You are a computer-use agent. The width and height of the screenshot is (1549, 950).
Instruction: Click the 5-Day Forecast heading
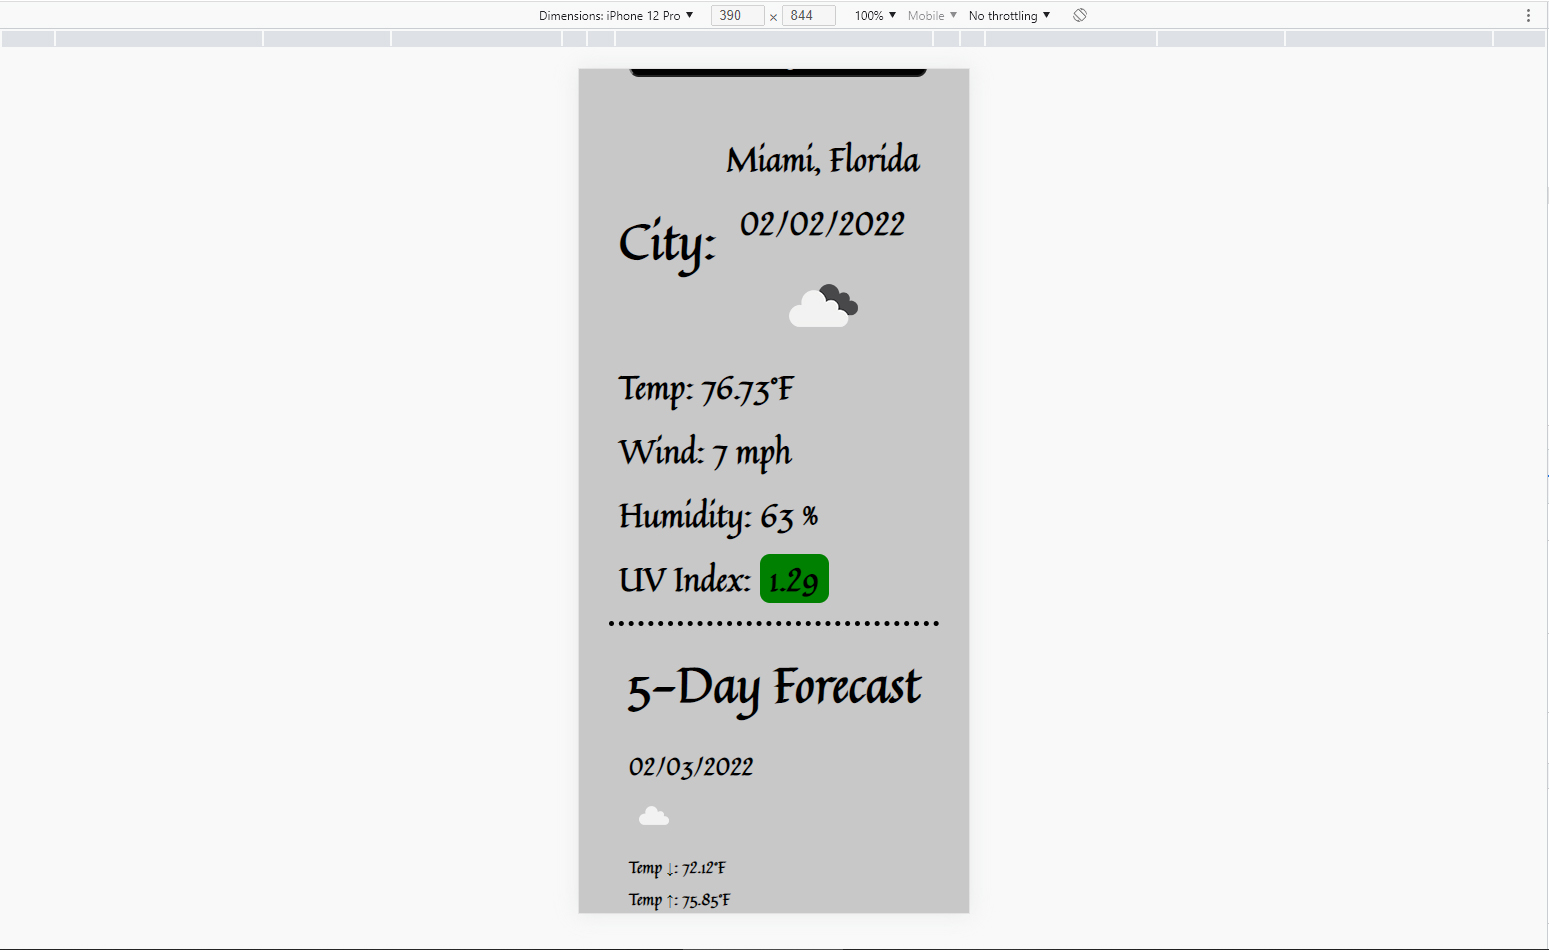(773, 686)
